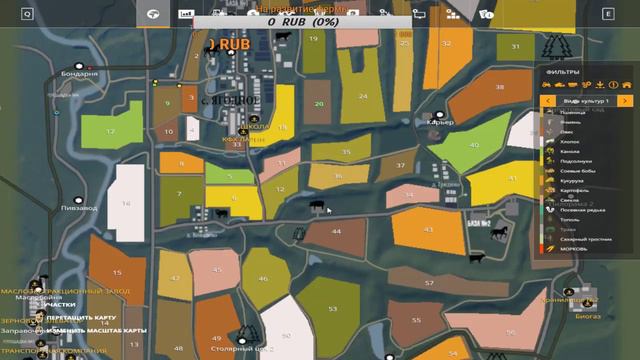Select white field 16
Image resolution: width=640 pixels, height=360 pixels.
click(126, 203)
